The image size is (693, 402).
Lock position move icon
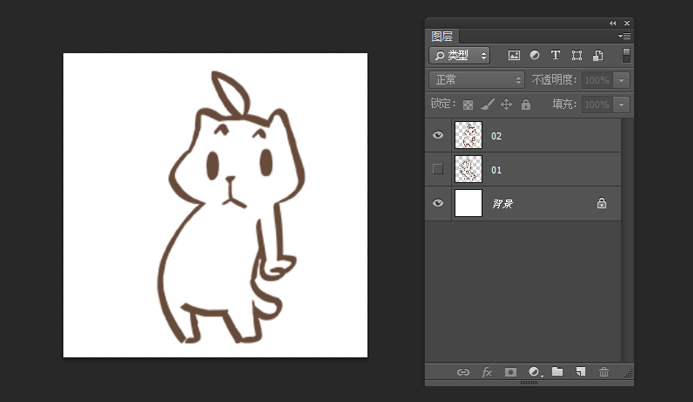(x=506, y=104)
